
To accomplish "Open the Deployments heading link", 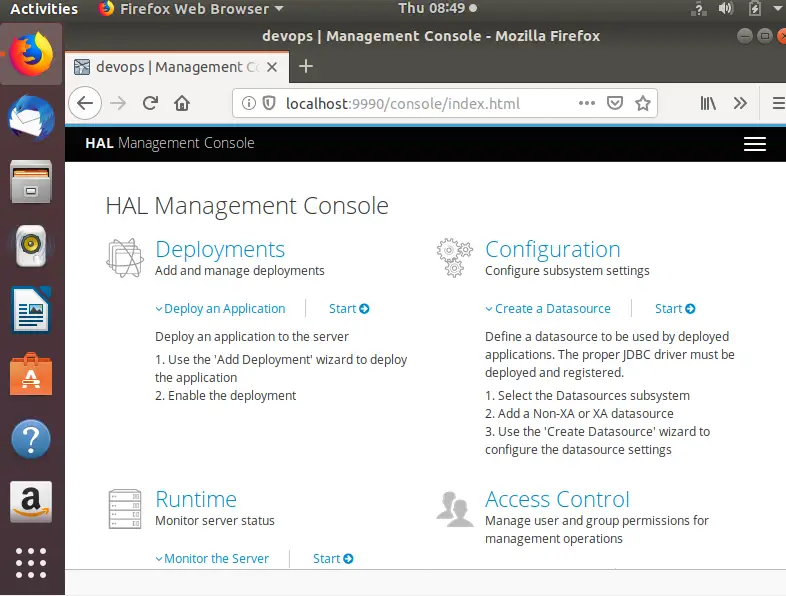I will [220, 249].
